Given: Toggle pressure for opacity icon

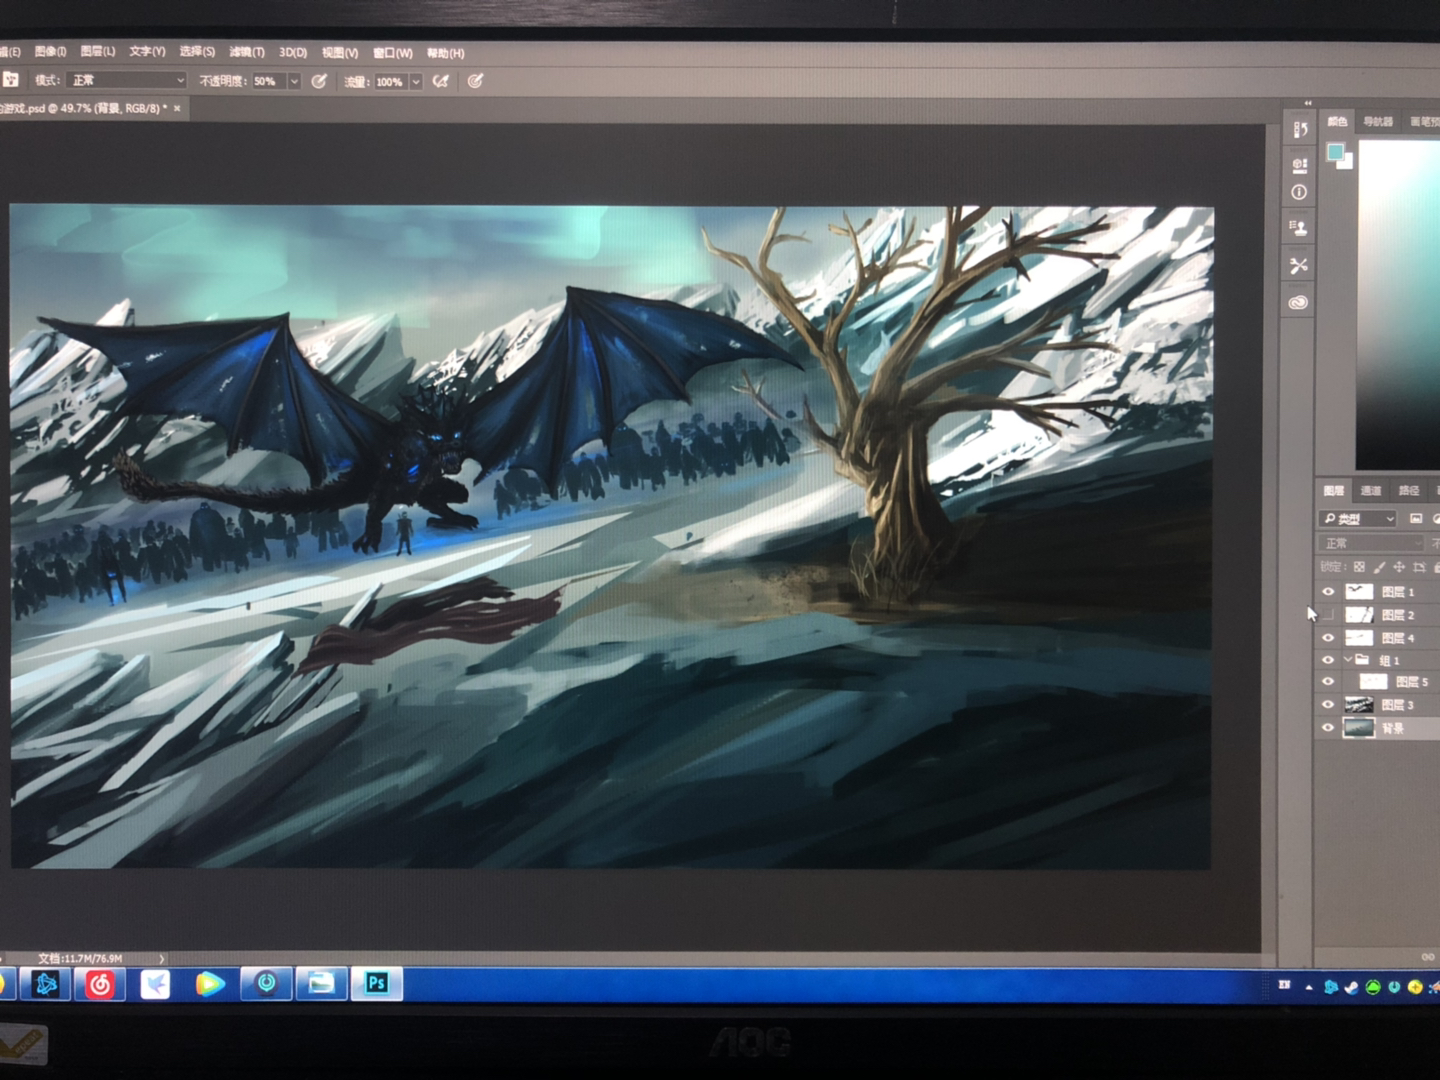Looking at the screenshot, I should (x=319, y=81).
